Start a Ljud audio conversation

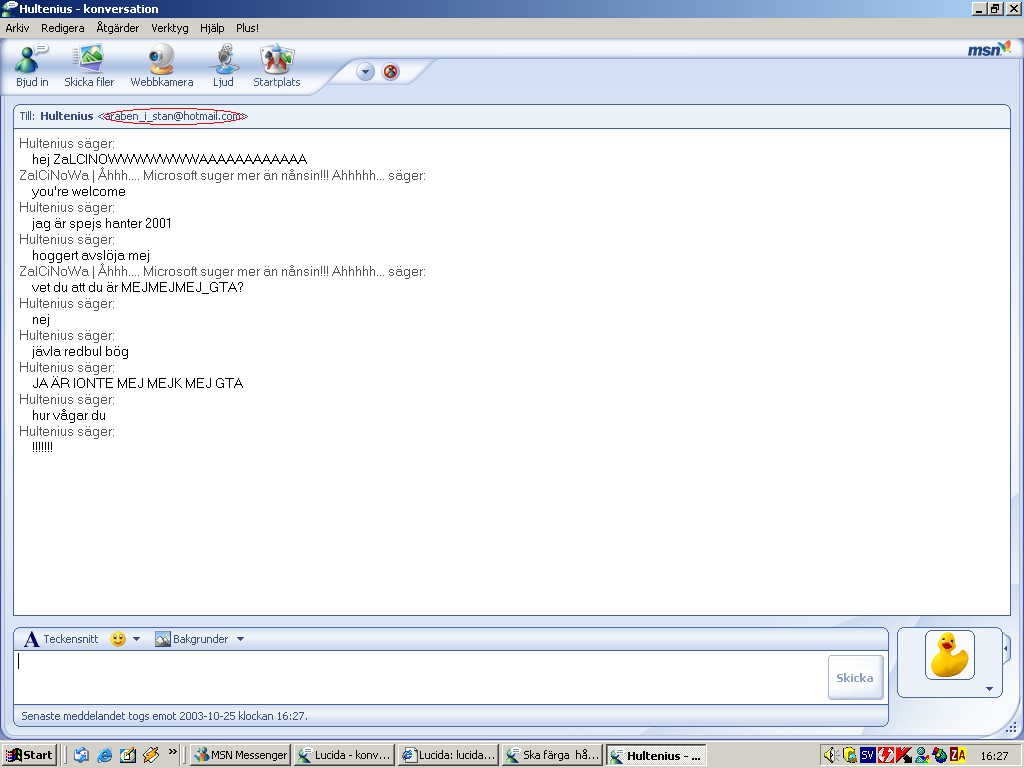tap(223, 65)
